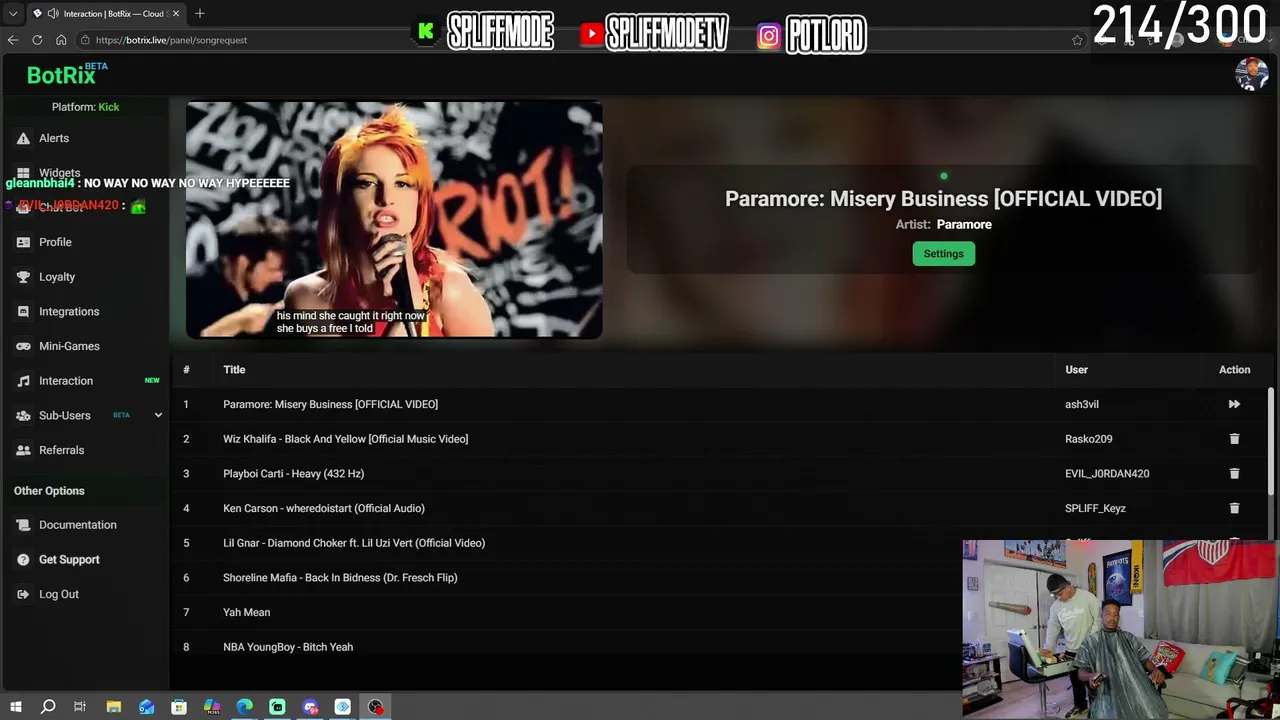Viewport: 1280px width, 720px height.
Task: Click the username ash3vil in the queue
Action: click(x=1082, y=404)
